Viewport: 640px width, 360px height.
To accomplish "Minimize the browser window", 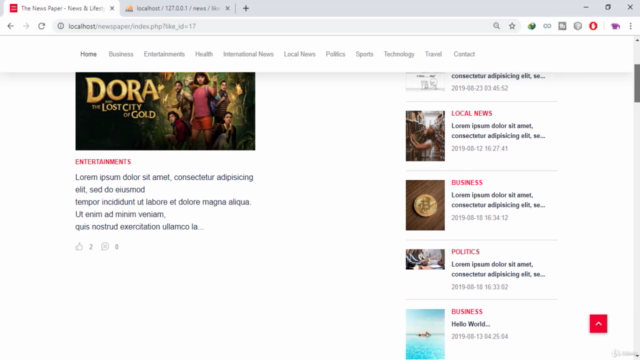I will 586,7.
